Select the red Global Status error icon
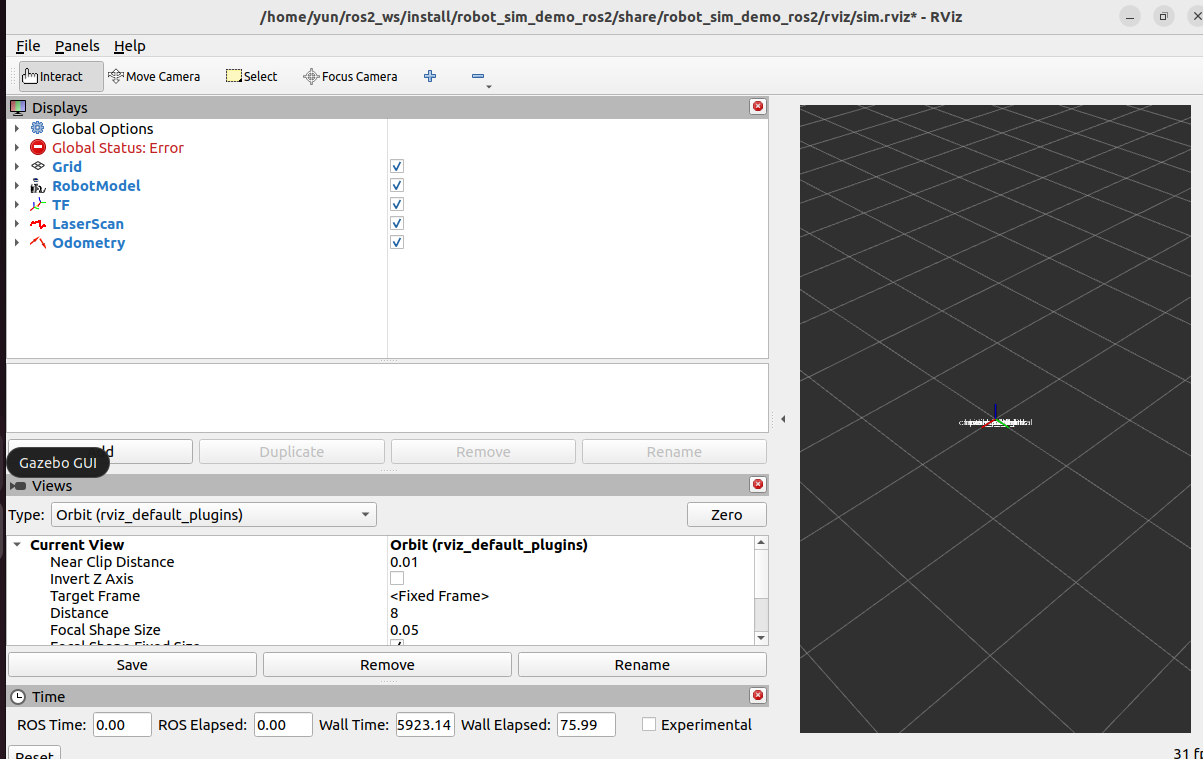 pyautogui.click(x=38, y=147)
